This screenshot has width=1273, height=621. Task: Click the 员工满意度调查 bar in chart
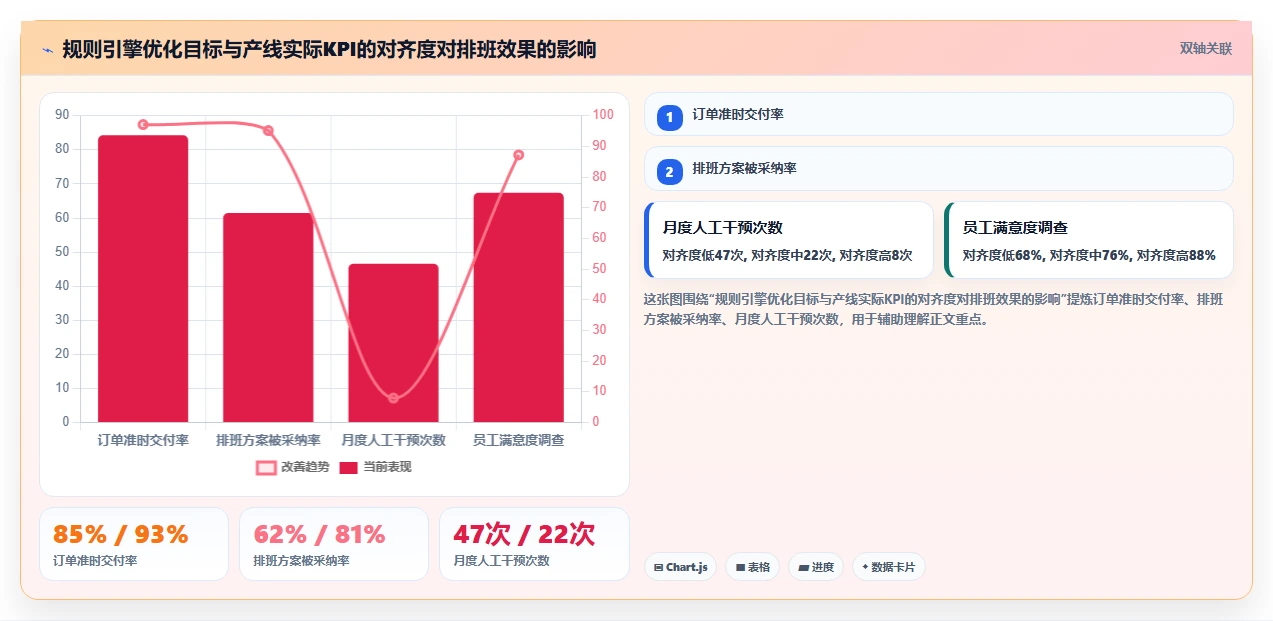pyautogui.click(x=518, y=307)
